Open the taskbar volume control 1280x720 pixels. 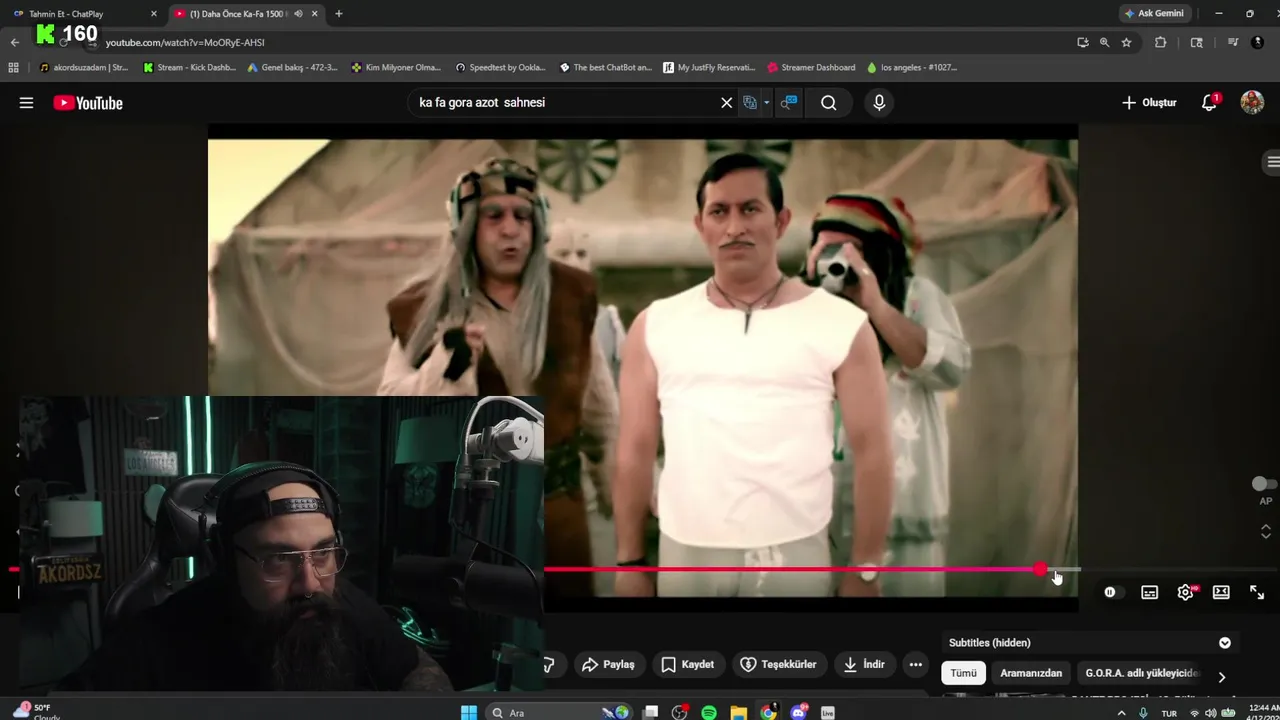[1211, 713]
